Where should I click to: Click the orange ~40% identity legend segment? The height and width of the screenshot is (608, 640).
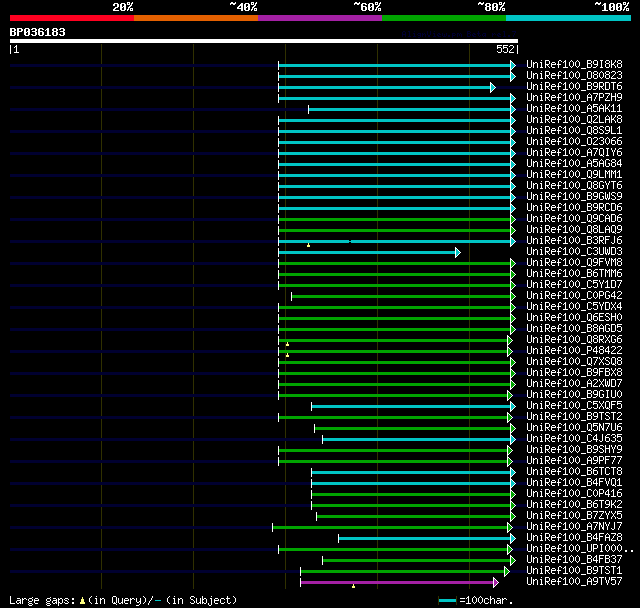pos(196,18)
